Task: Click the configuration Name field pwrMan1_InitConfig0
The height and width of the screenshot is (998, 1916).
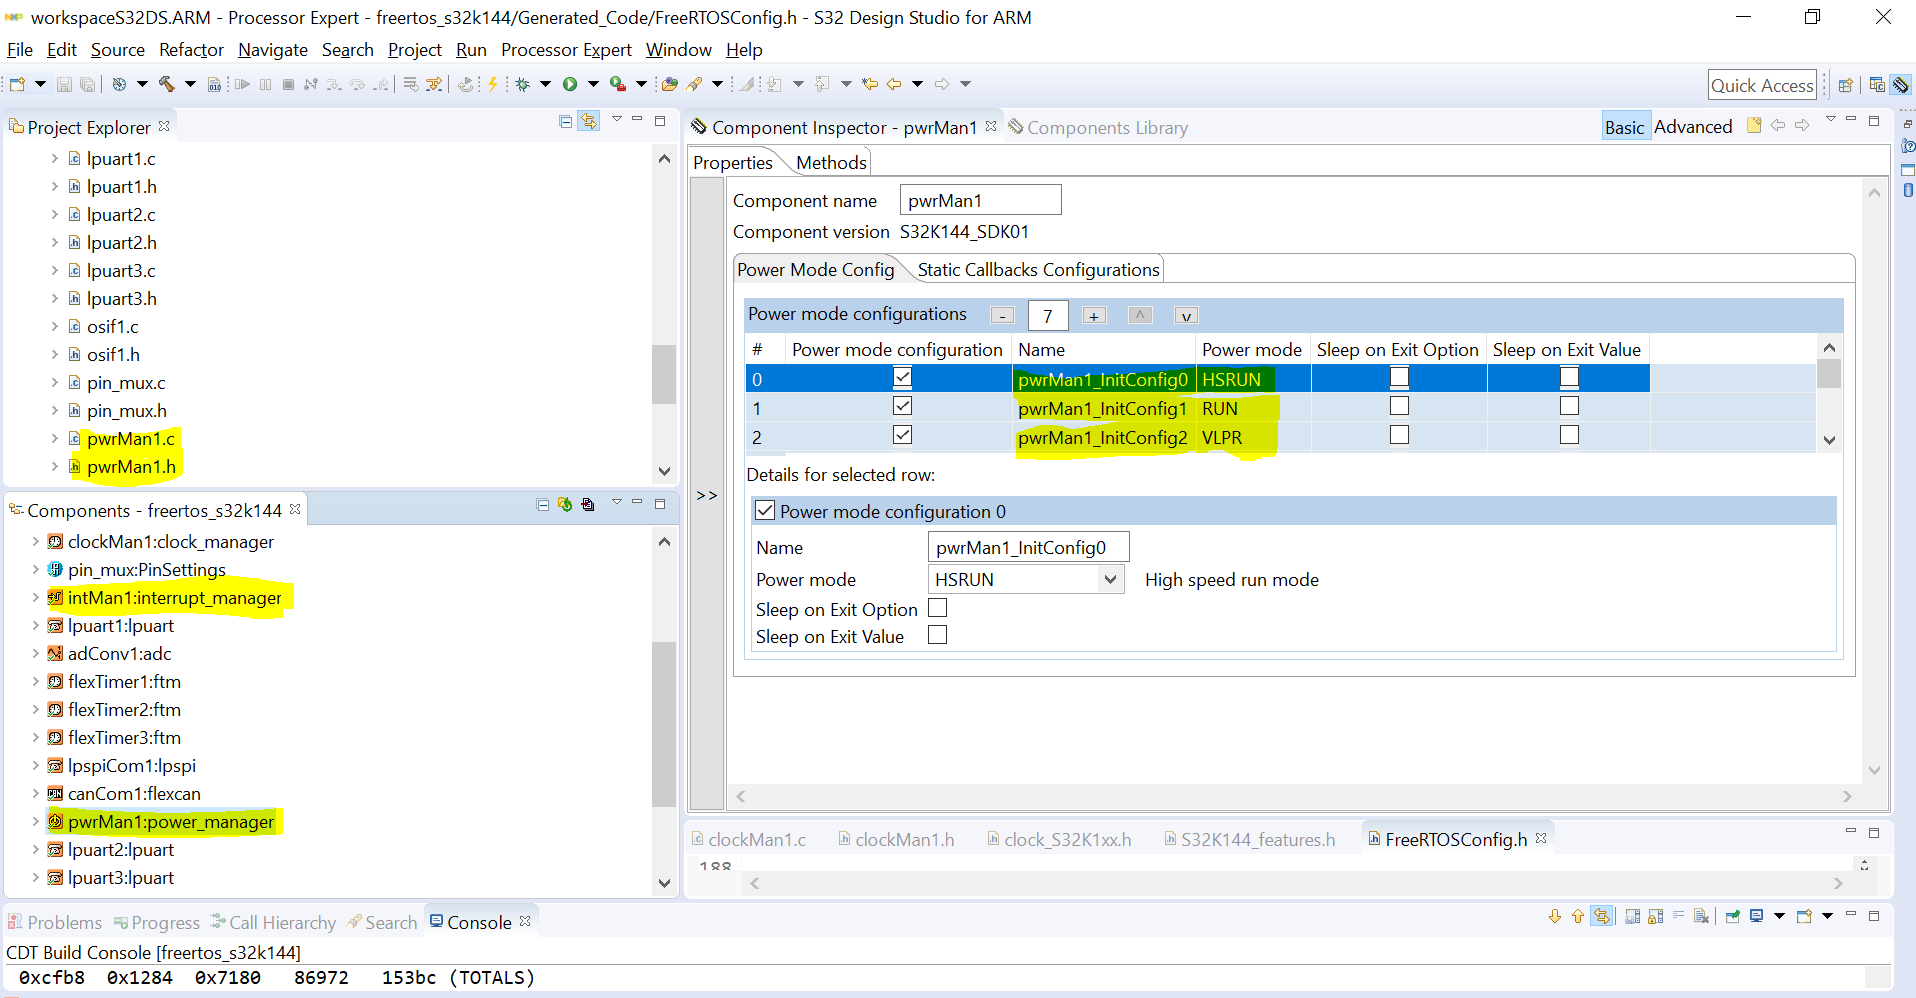Action: [x=1029, y=547]
